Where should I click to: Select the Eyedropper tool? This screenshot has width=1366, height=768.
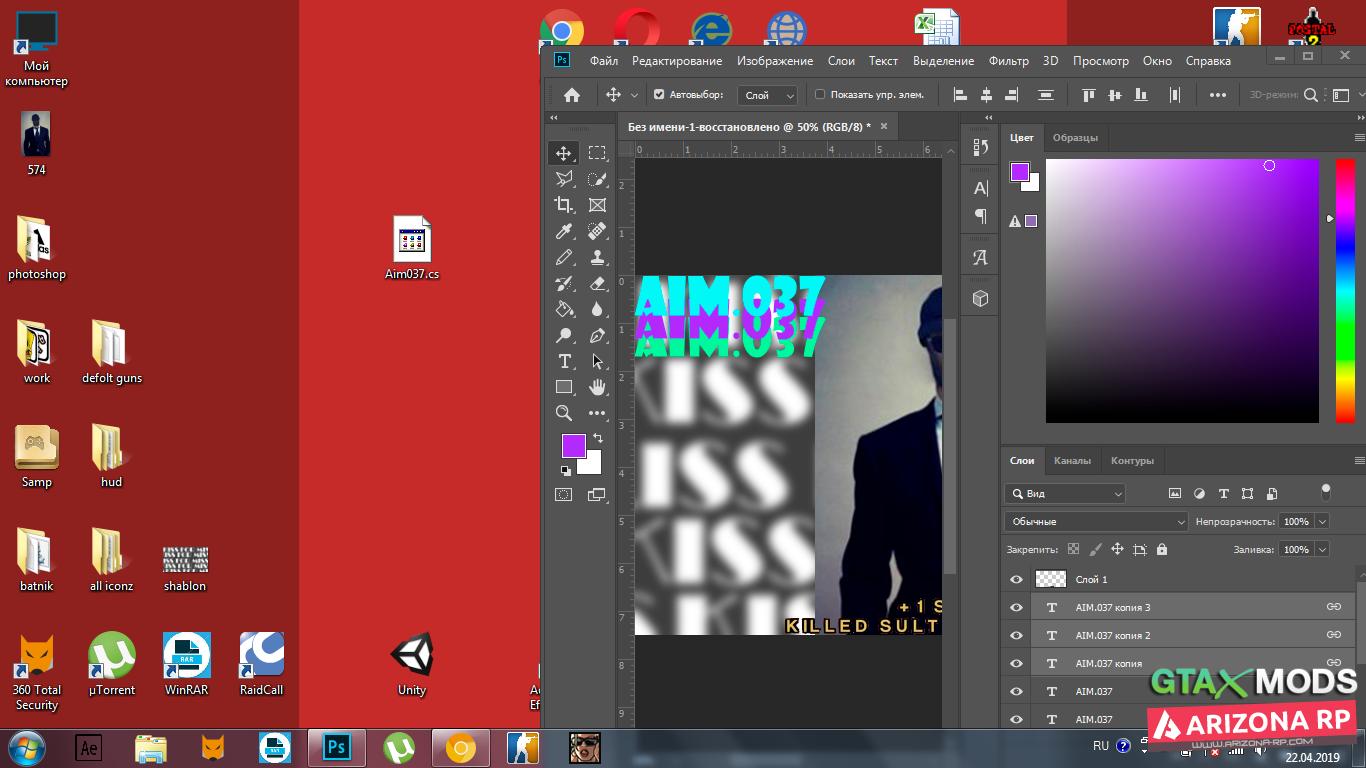(564, 231)
